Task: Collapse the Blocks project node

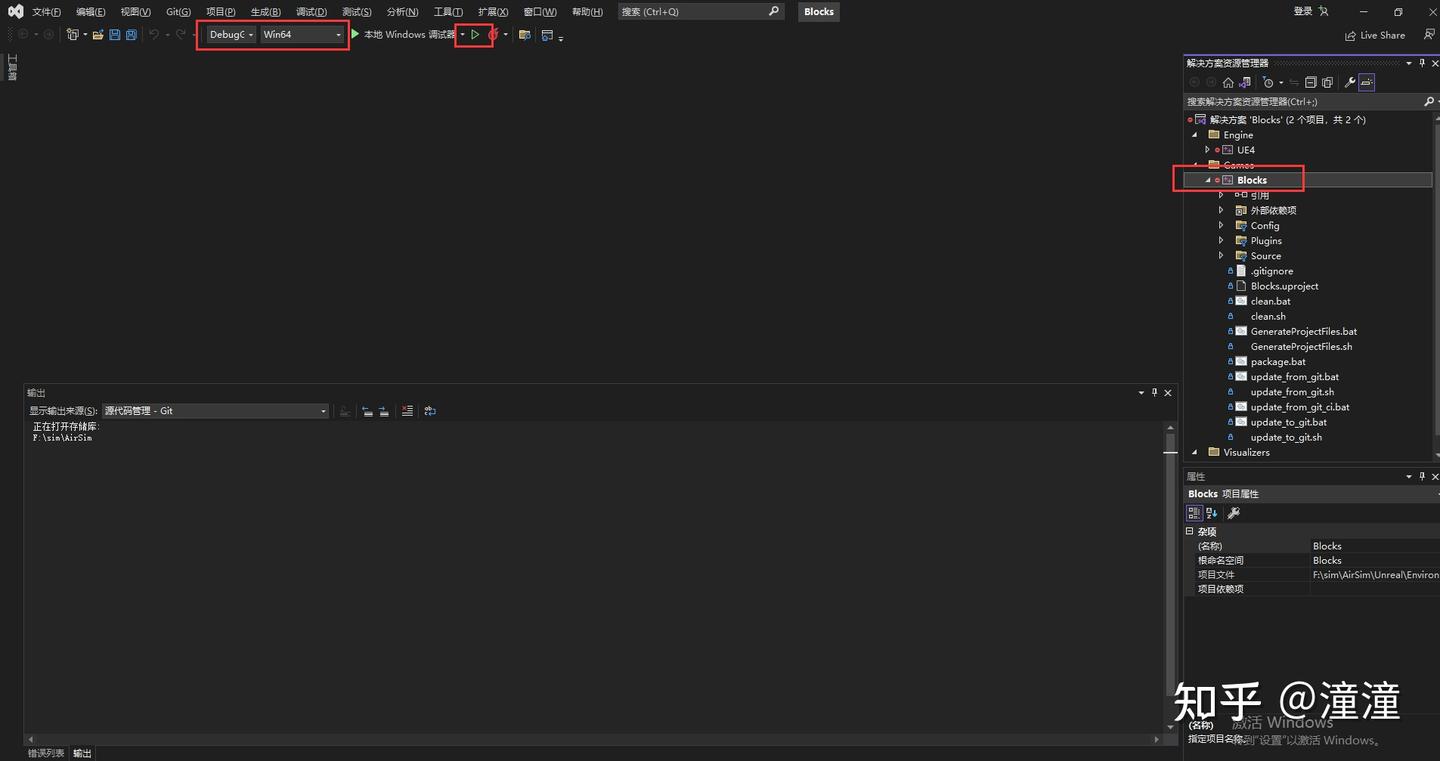Action: point(1208,180)
